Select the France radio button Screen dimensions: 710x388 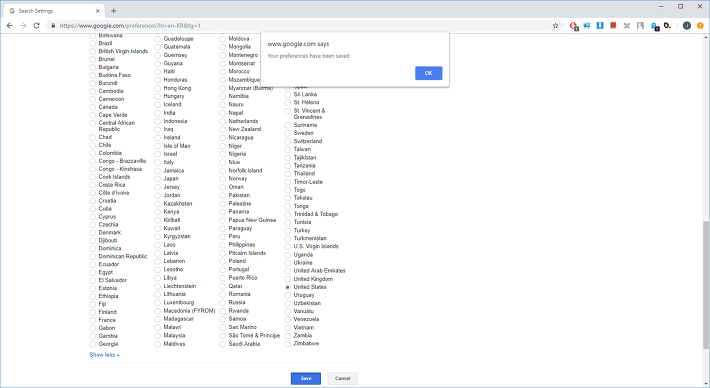93,320
